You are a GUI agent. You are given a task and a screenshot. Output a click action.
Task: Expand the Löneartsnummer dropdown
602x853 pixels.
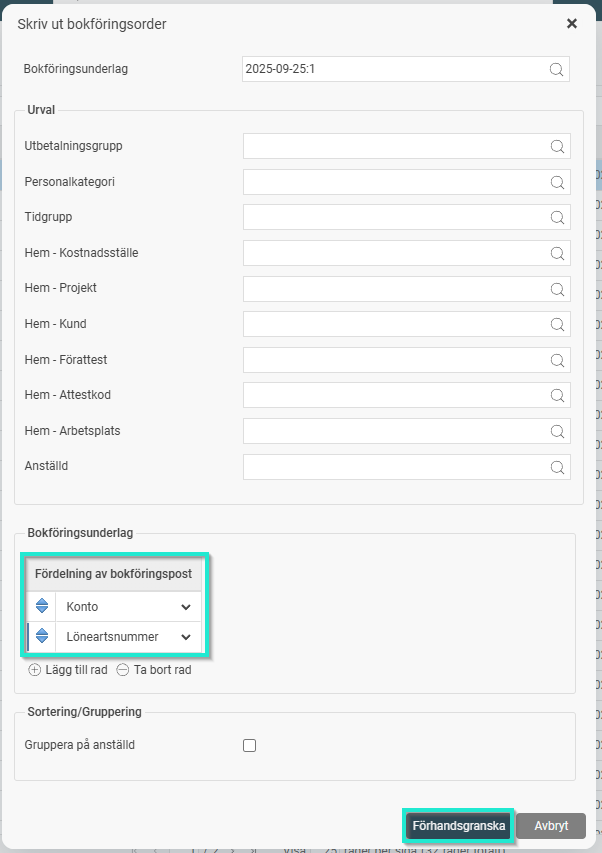point(185,637)
